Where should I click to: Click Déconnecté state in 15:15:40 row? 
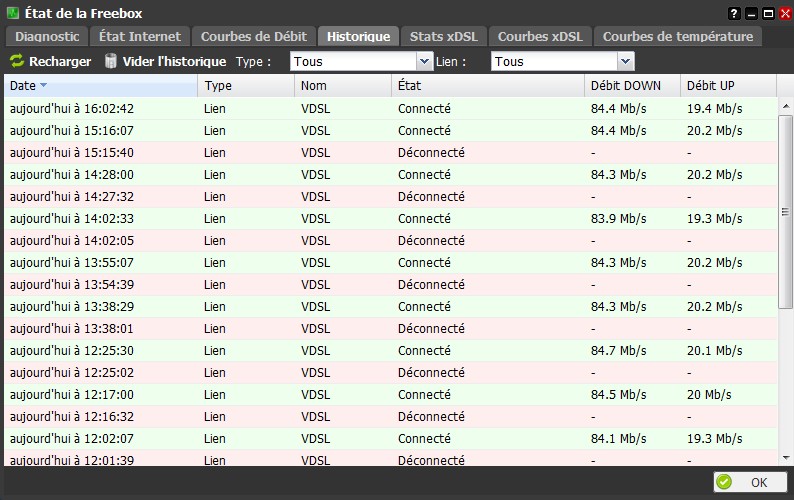pyautogui.click(x=431, y=152)
